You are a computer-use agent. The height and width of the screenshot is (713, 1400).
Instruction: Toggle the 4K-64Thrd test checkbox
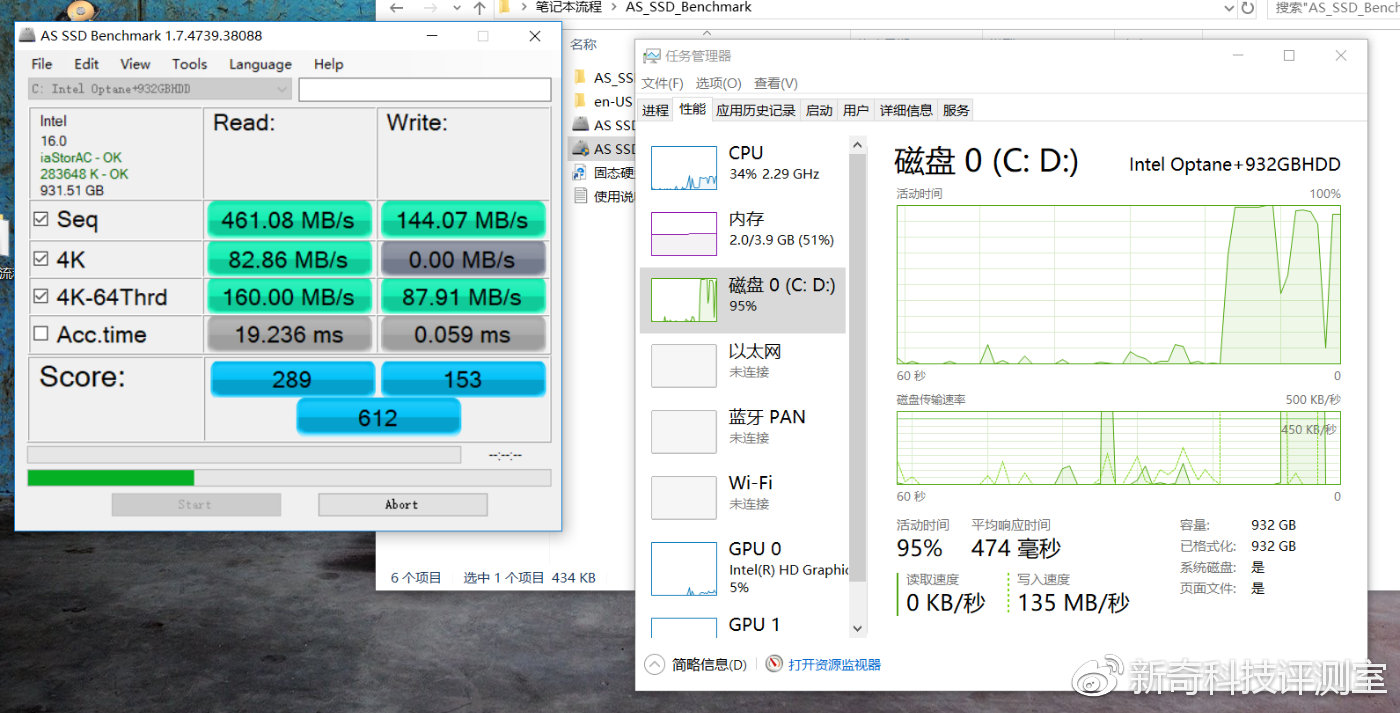click(41, 296)
